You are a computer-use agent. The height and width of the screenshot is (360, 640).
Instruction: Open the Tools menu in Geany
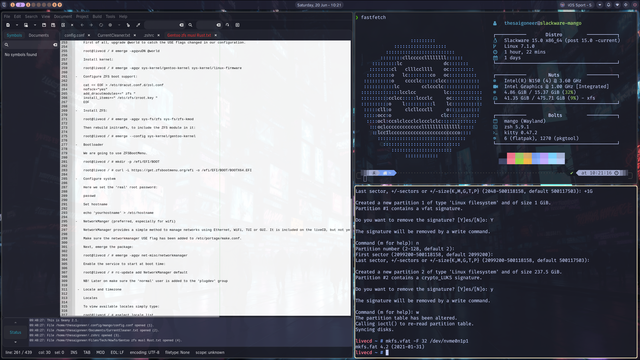110,16
